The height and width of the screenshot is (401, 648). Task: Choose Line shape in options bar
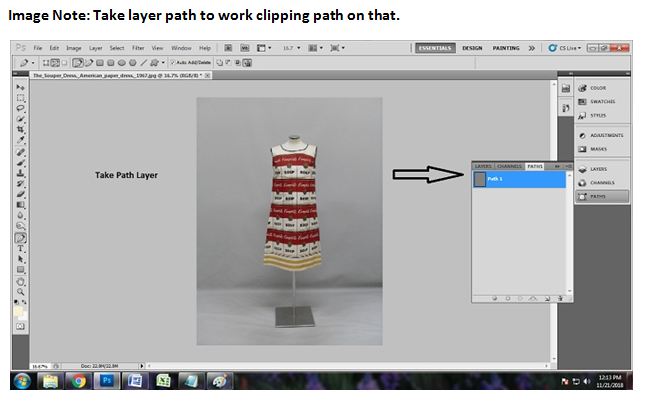(x=143, y=63)
